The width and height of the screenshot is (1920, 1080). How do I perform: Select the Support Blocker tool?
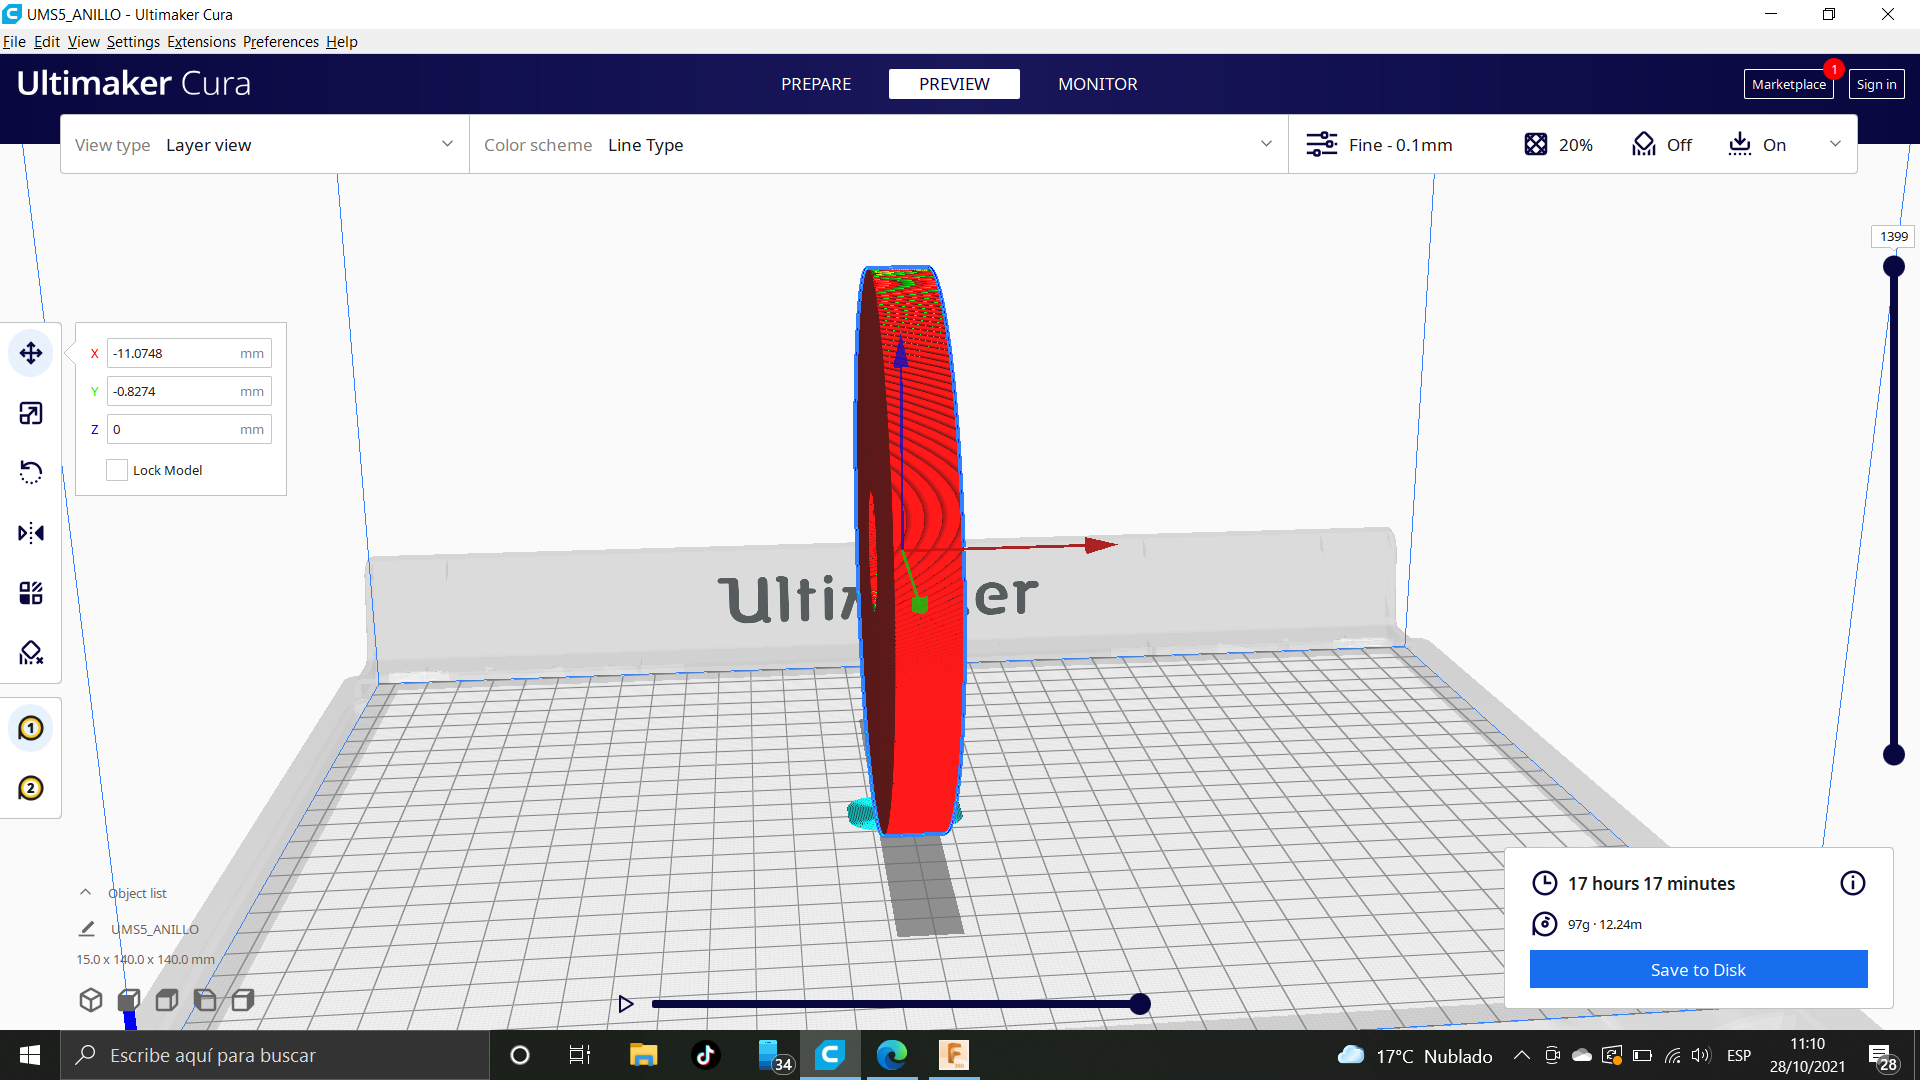(31, 653)
